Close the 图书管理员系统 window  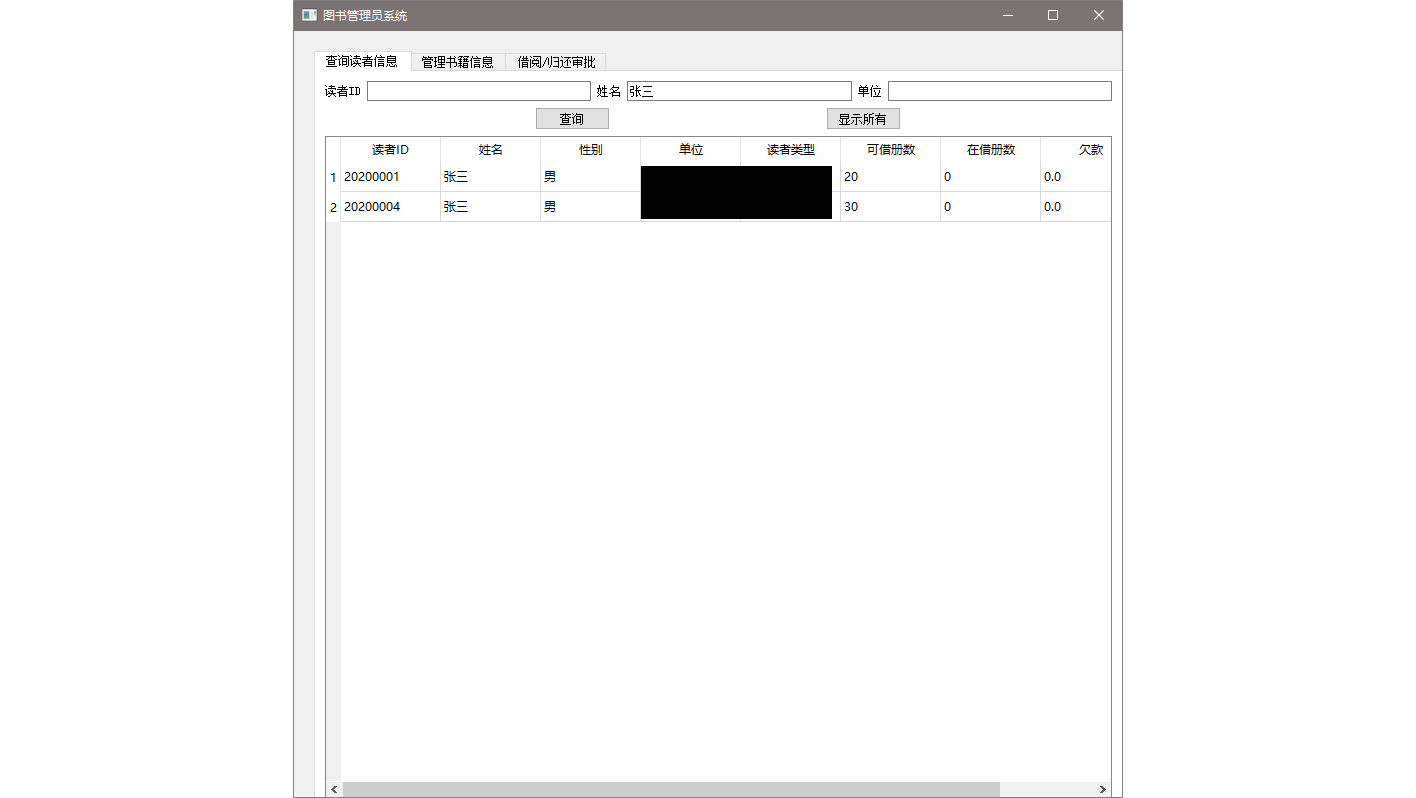coord(1099,15)
